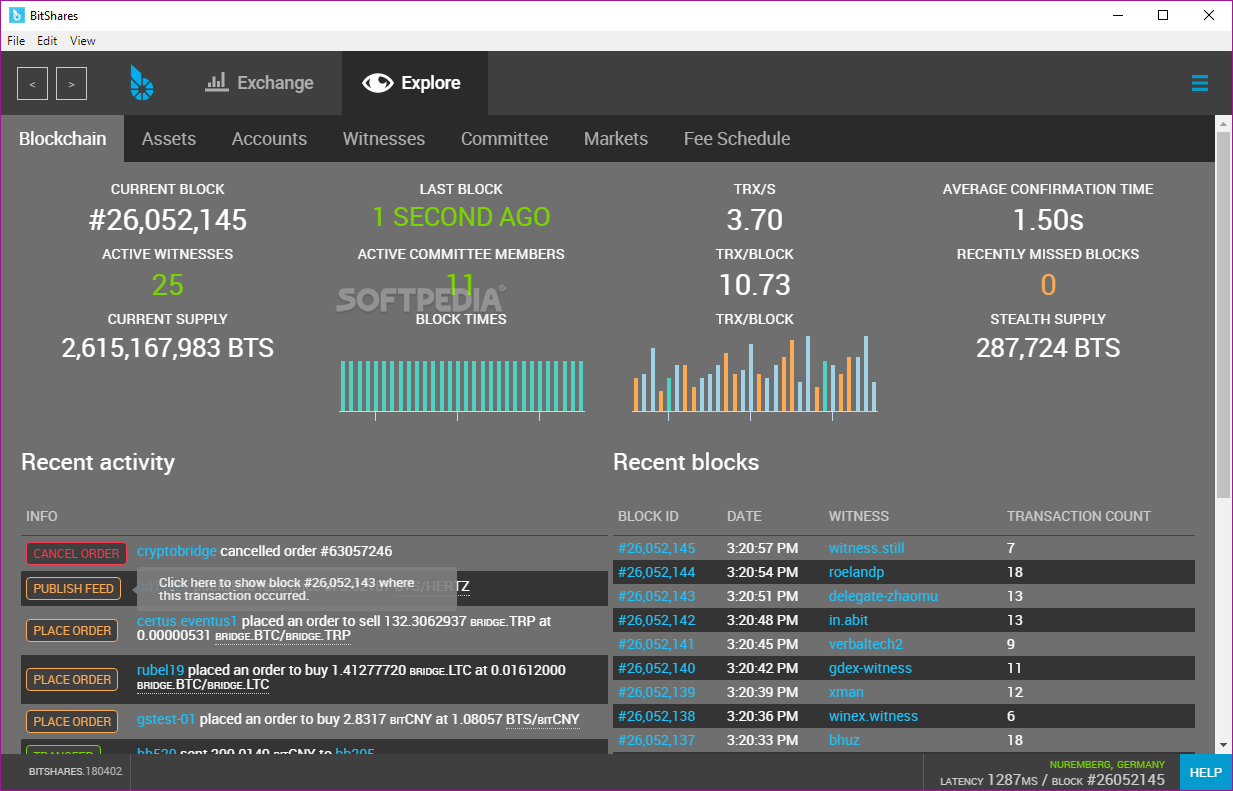Click the BLOCK ID column header
Screen dimensions: 1233x791
click(648, 516)
